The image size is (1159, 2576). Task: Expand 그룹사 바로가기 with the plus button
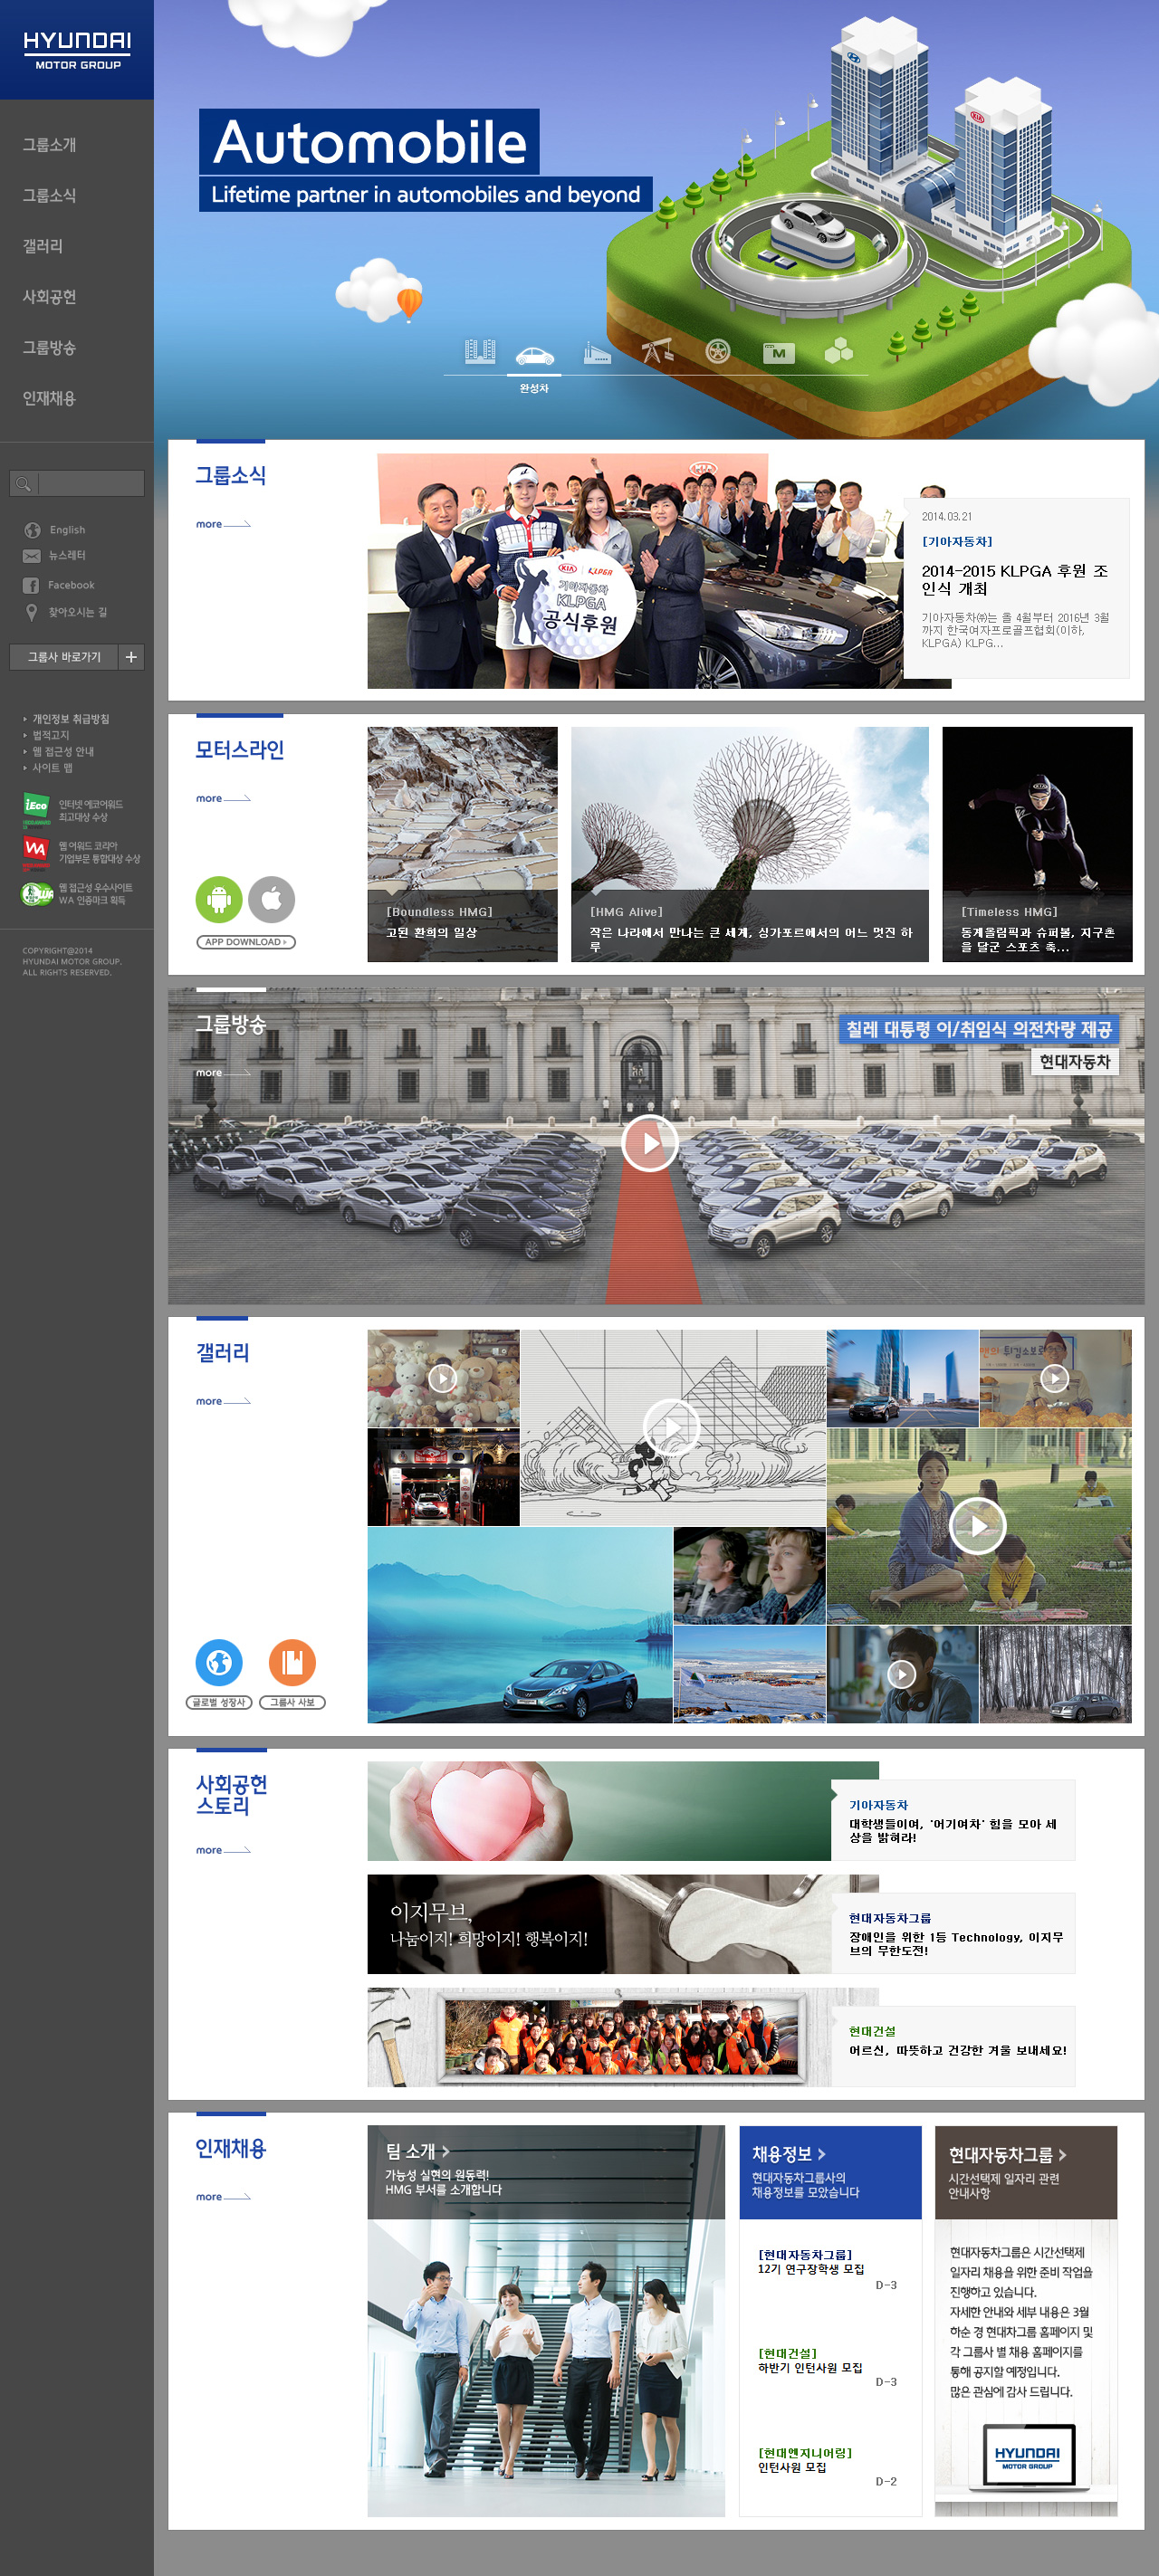(131, 657)
